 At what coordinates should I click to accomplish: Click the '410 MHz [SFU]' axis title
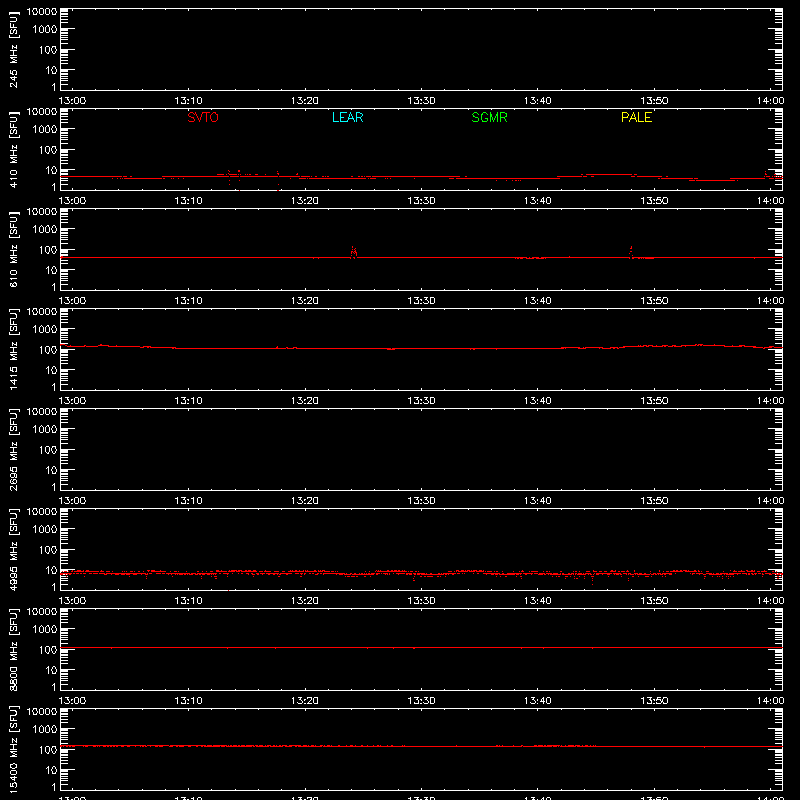(13, 149)
